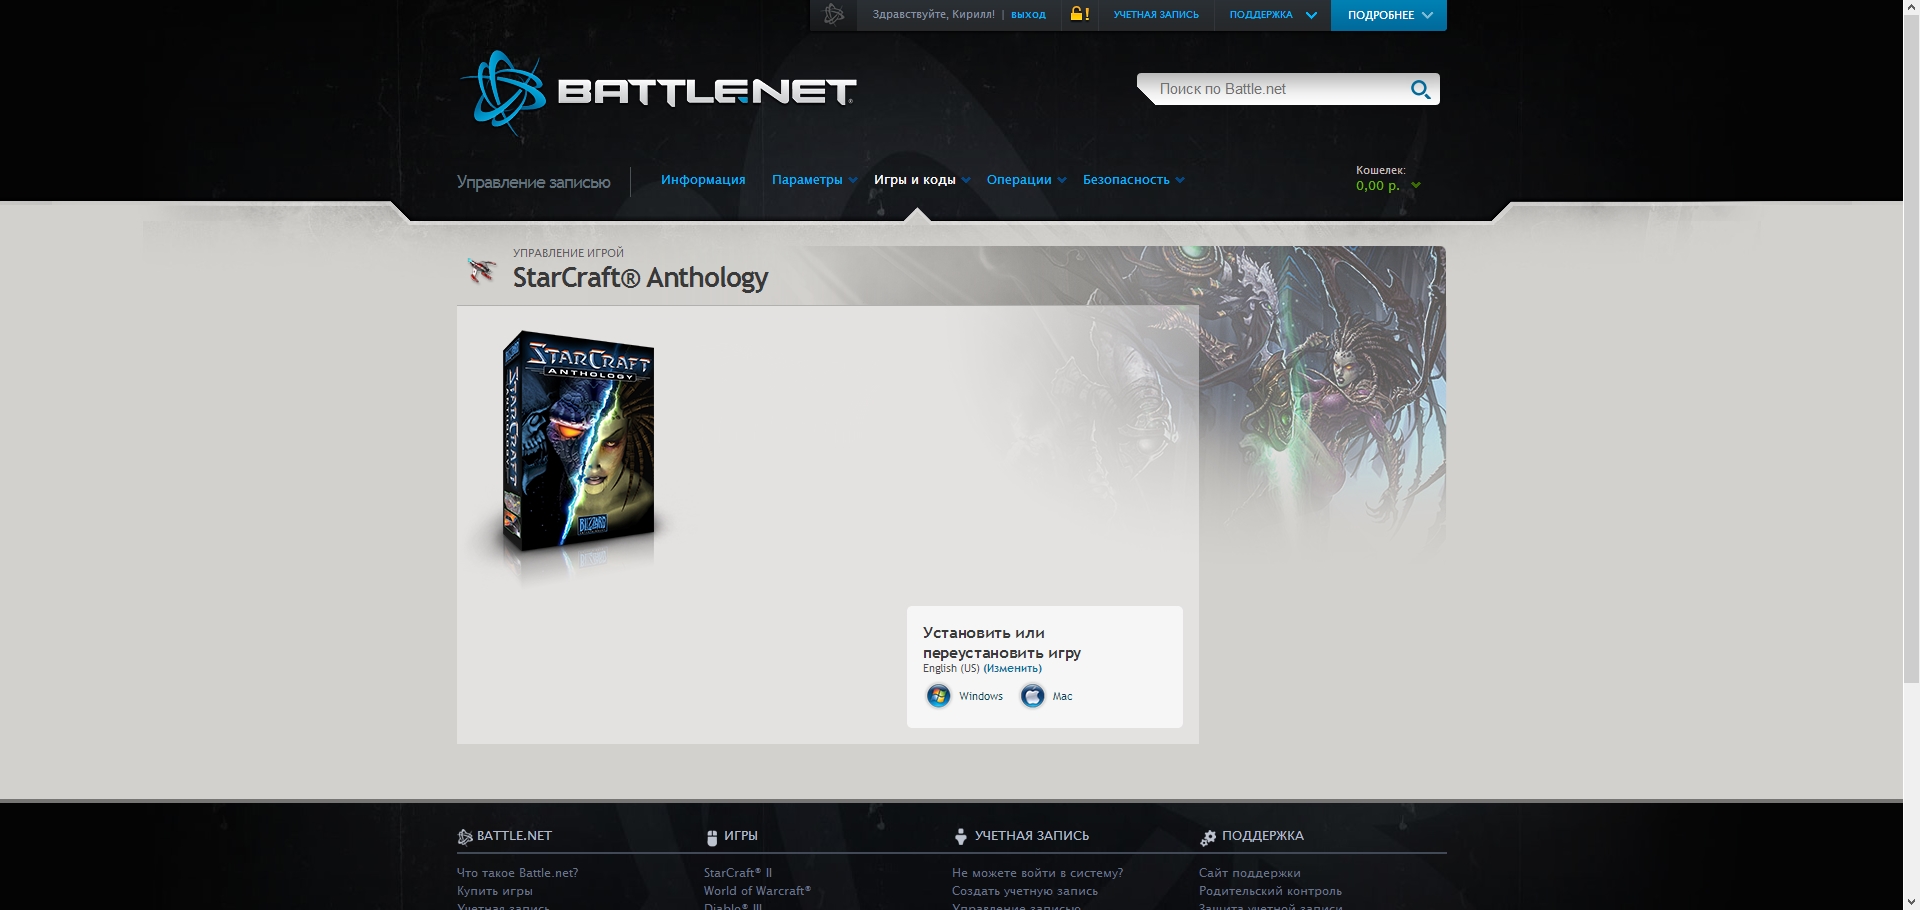The width and height of the screenshot is (1920, 910).
Task: Click the StarCraft game icon beside title
Action: tap(482, 270)
